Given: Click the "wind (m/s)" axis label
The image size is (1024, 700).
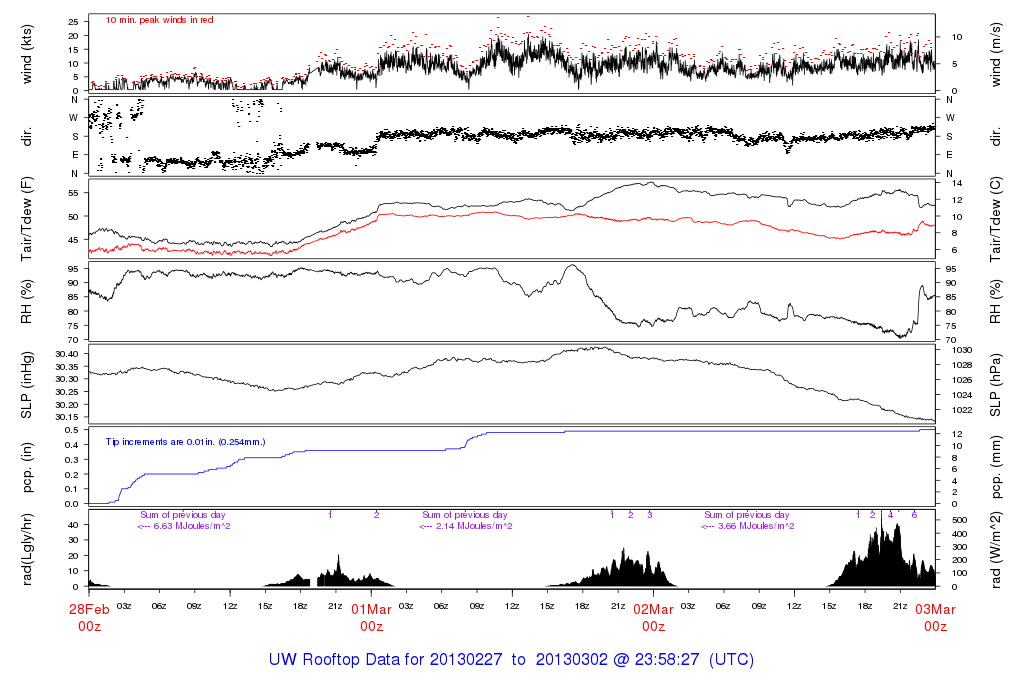Looking at the screenshot, I should pyautogui.click(x=995, y=54).
